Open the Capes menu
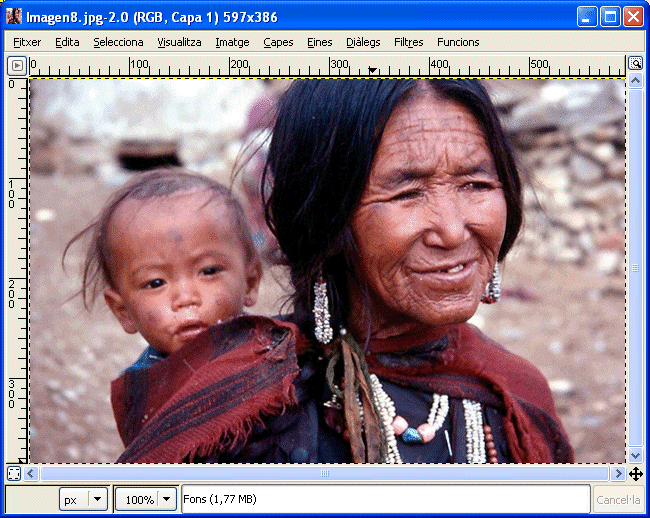Screen dimensions: 650x518 pyautogui.click(x=278, y=42)
